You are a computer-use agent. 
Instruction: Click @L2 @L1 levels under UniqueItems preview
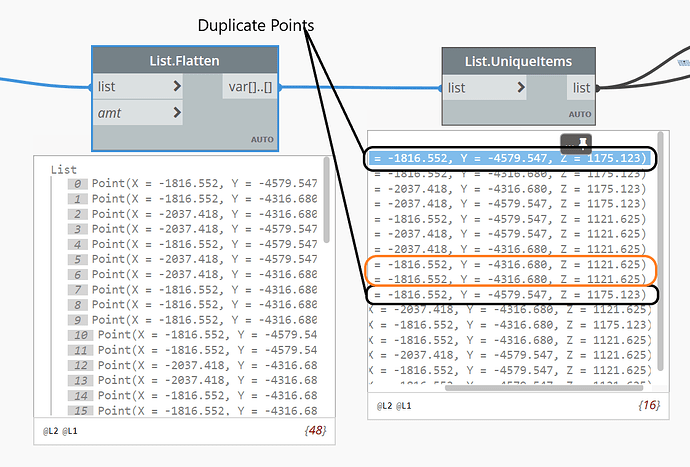coord(394,406)
